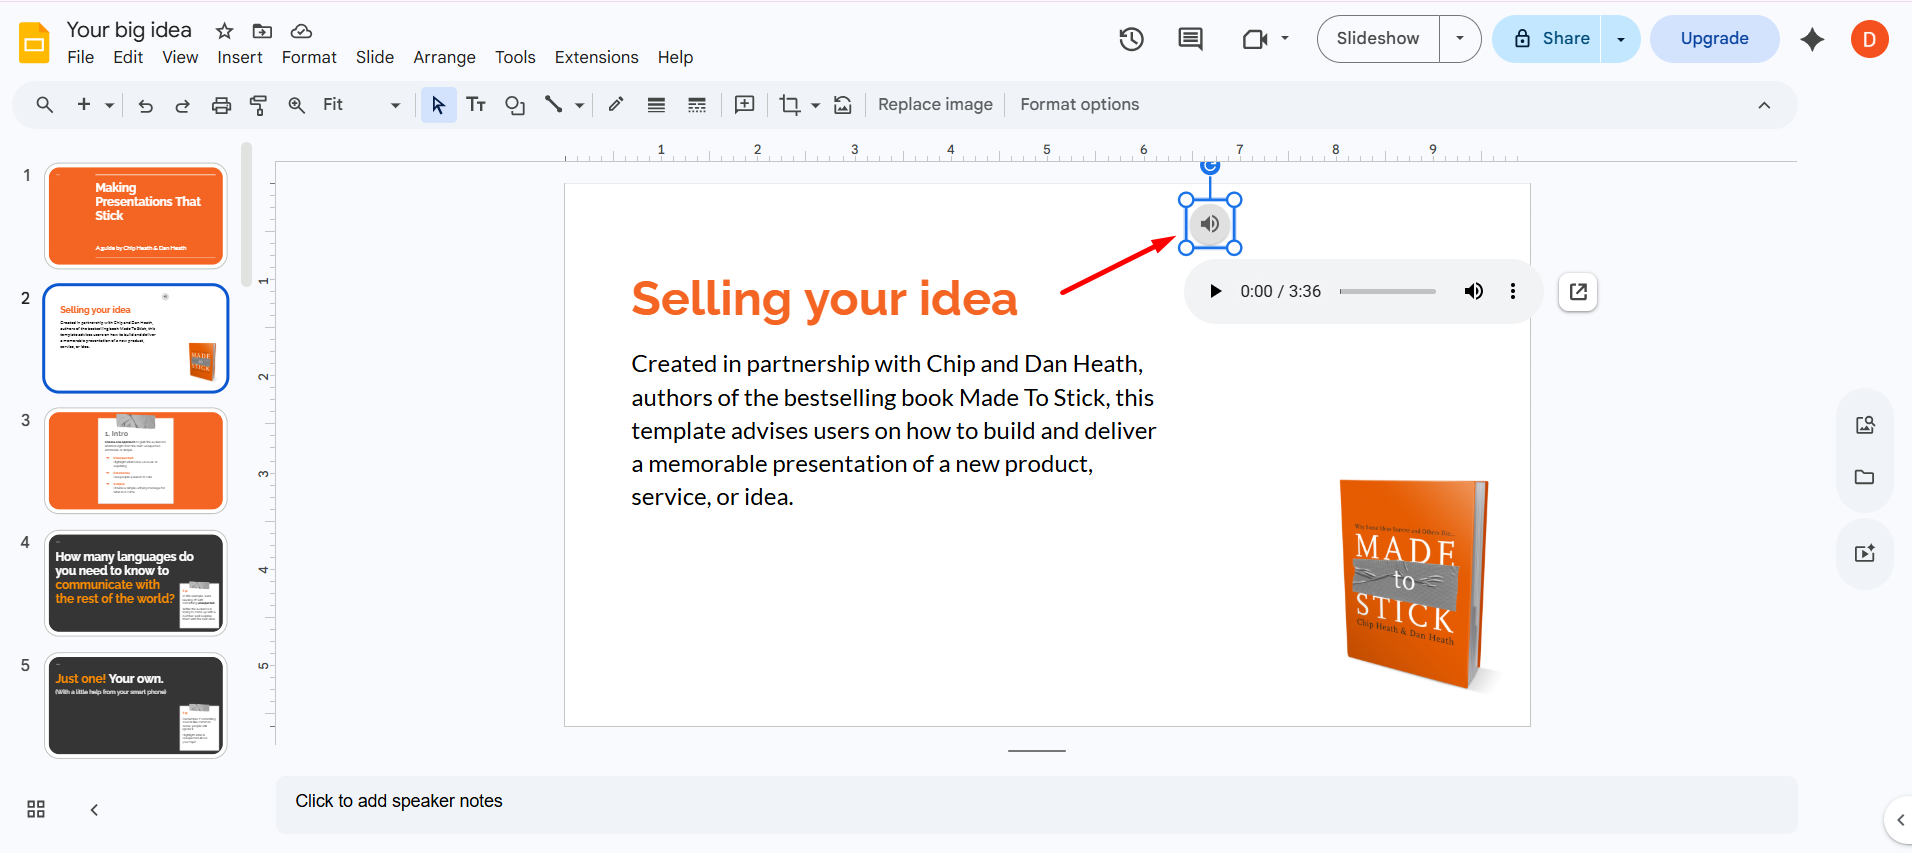This screenshot has height=853, width=1912.
Task: Start the Slideshow
Action: [1378, 39]
